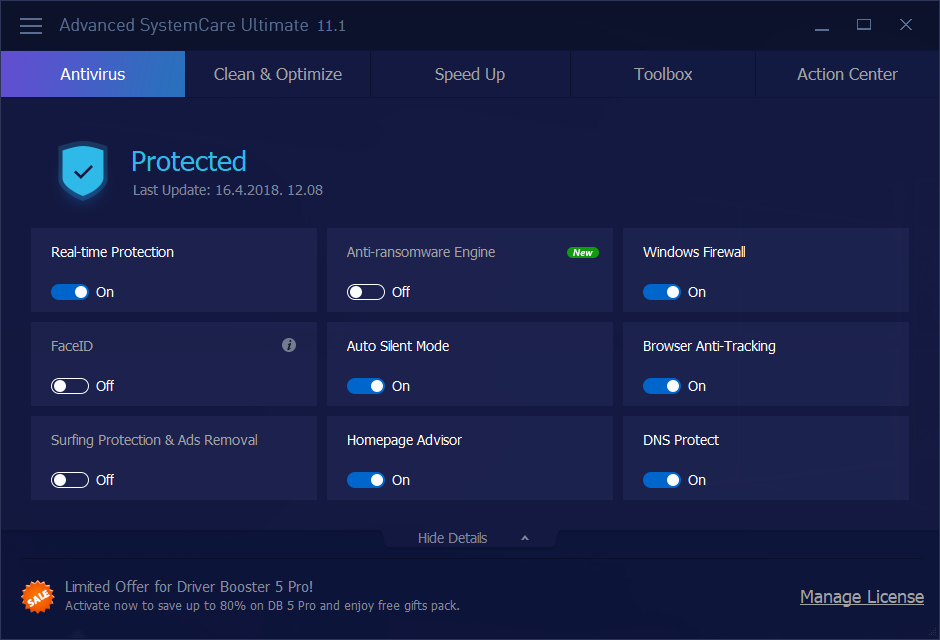Click the FaceID label

(x=72, y=346)
